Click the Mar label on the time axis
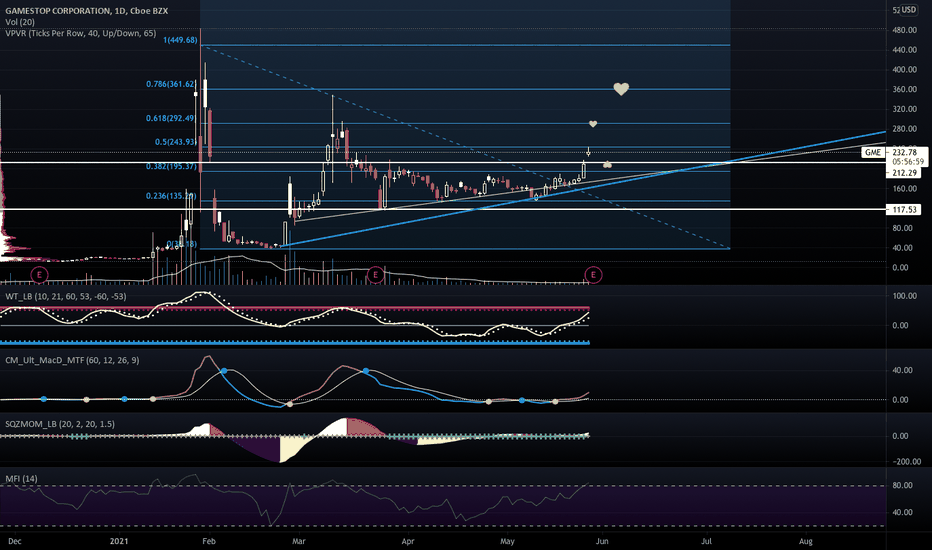 tap(298, 541)
